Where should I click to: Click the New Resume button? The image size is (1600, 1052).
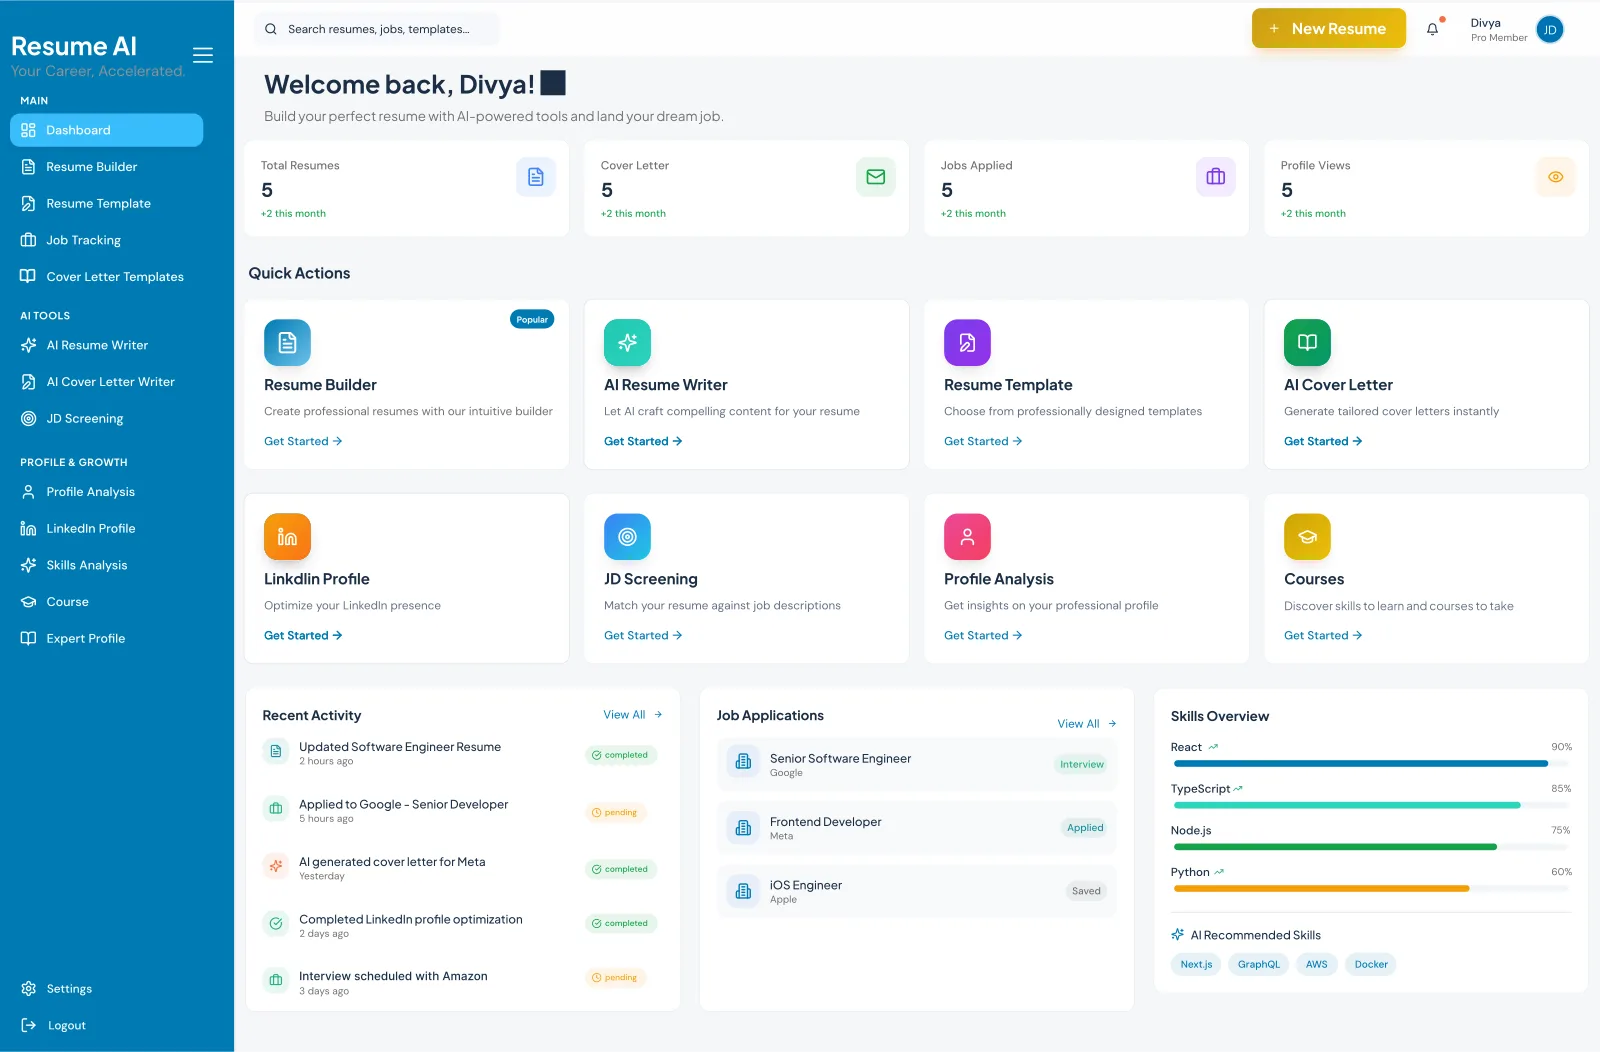pyautogui.click(x=1328, y=29)
